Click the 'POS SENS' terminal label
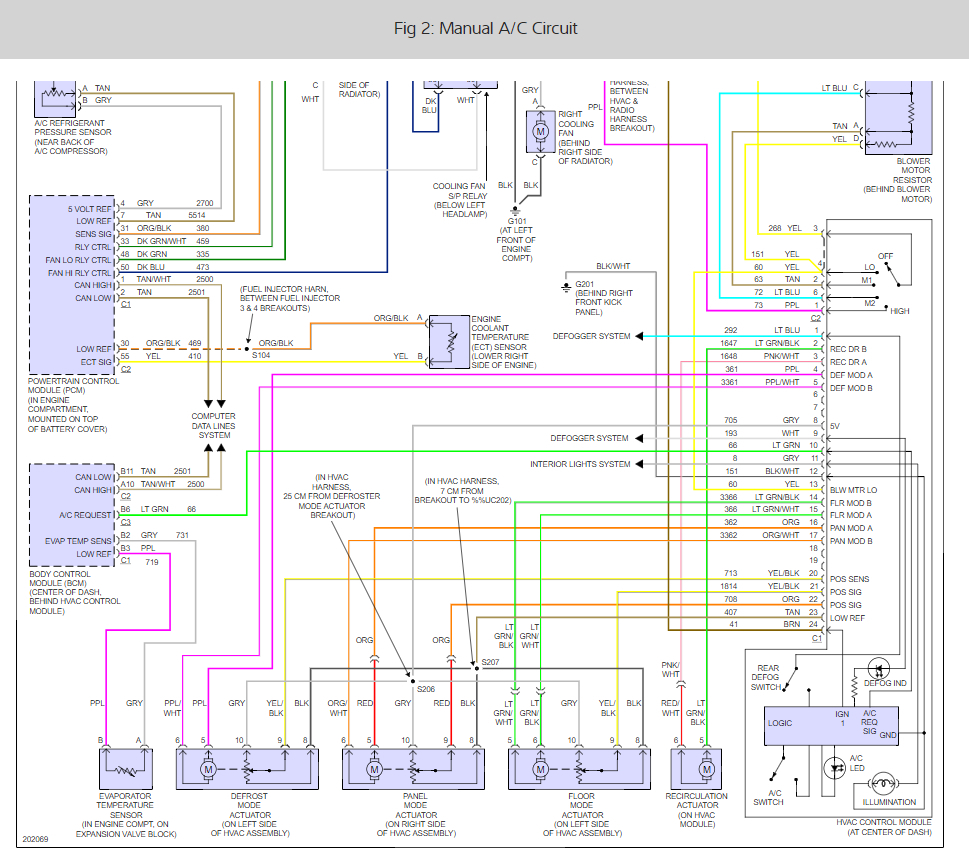The height and width of the screenshot is (863, 969). click(x=849, y=579)
